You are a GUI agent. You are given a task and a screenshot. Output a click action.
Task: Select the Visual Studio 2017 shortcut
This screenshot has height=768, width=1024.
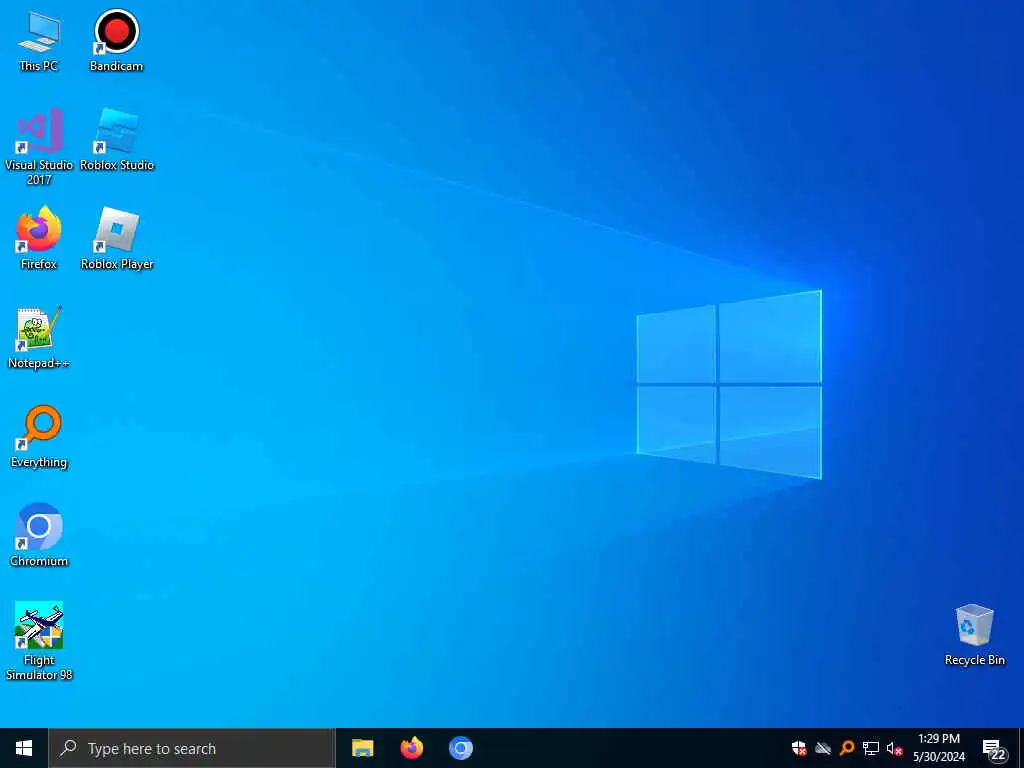pos(39,148)
